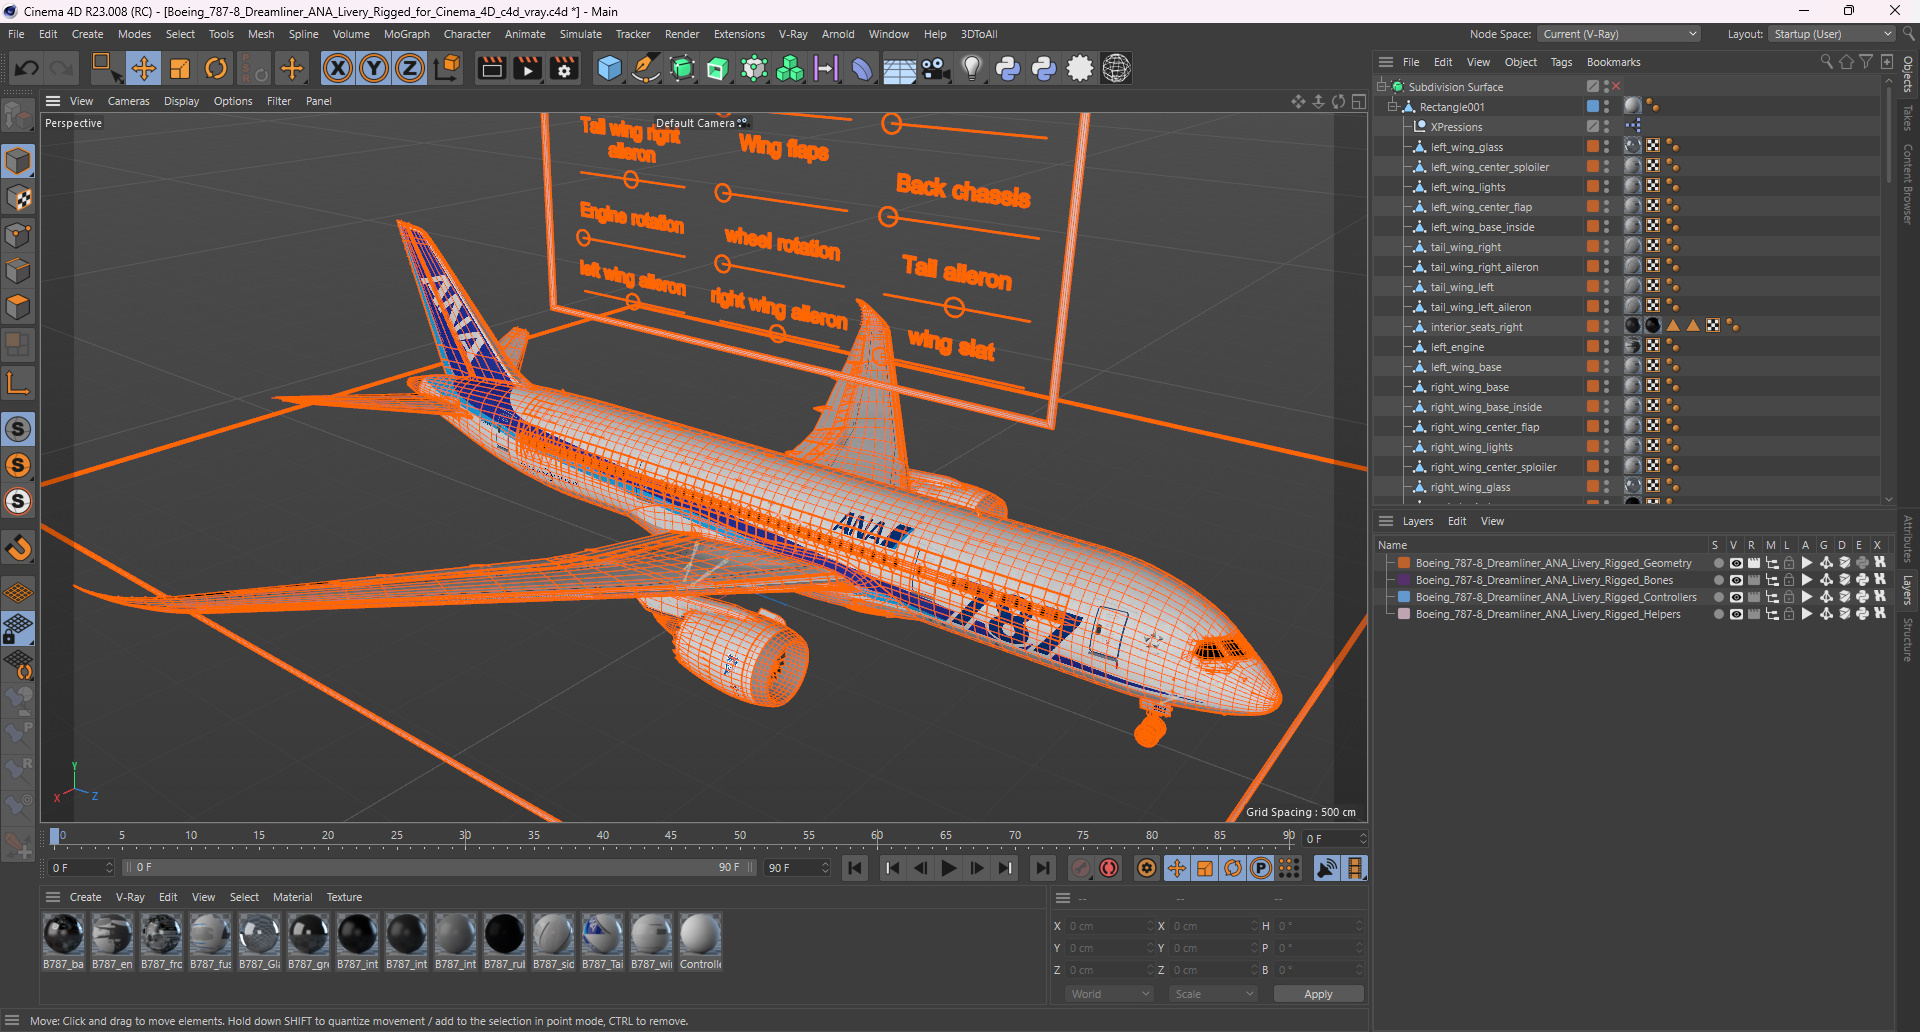Open Scale coordinate mode dropdown
Image resolution: width=1920 pixels, height=1032 pixels.
[x=1214, y=994]
